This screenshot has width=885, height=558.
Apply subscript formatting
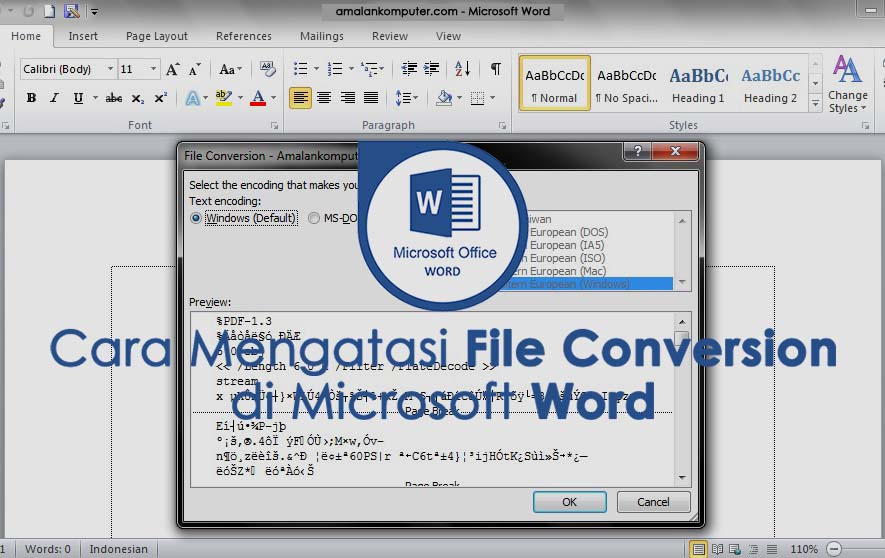138,98
